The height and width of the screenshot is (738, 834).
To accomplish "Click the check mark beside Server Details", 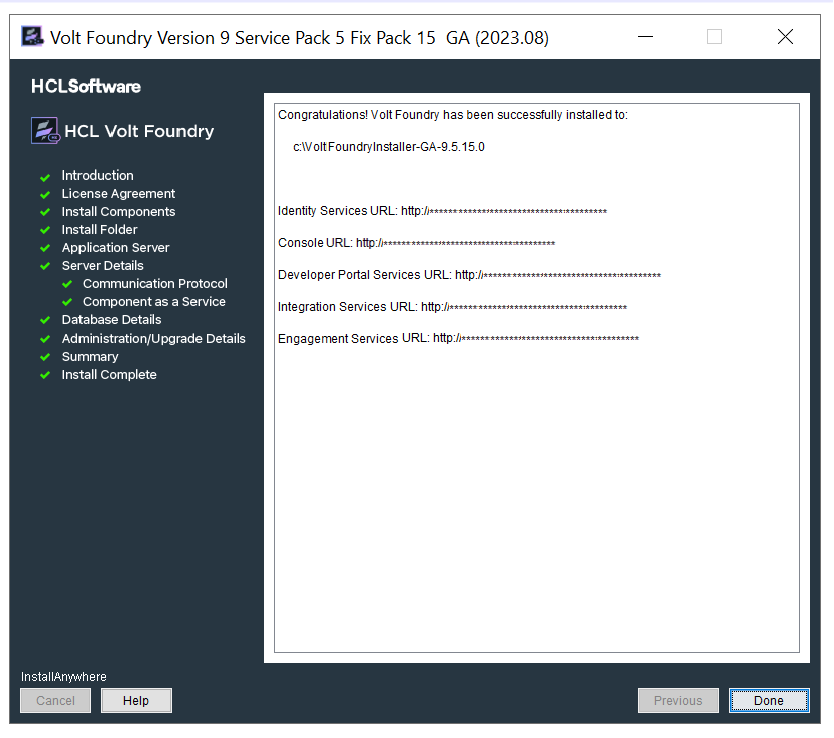I will pos(45,266).
